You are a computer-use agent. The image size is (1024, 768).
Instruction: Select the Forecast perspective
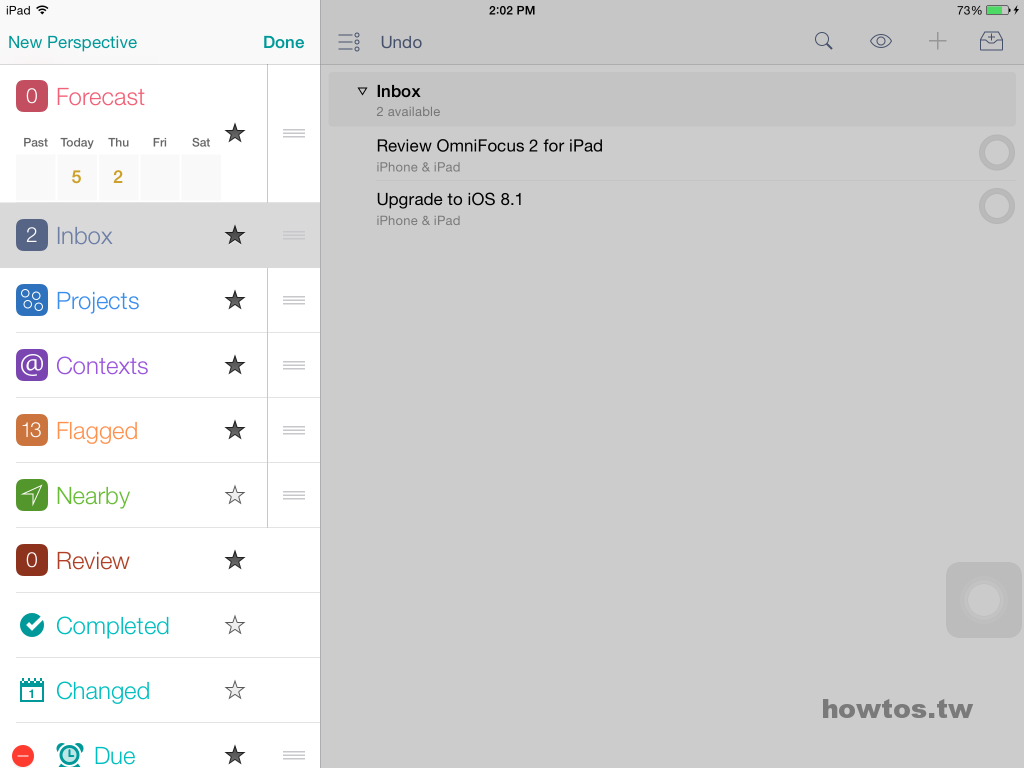click(x=100, y=97)
